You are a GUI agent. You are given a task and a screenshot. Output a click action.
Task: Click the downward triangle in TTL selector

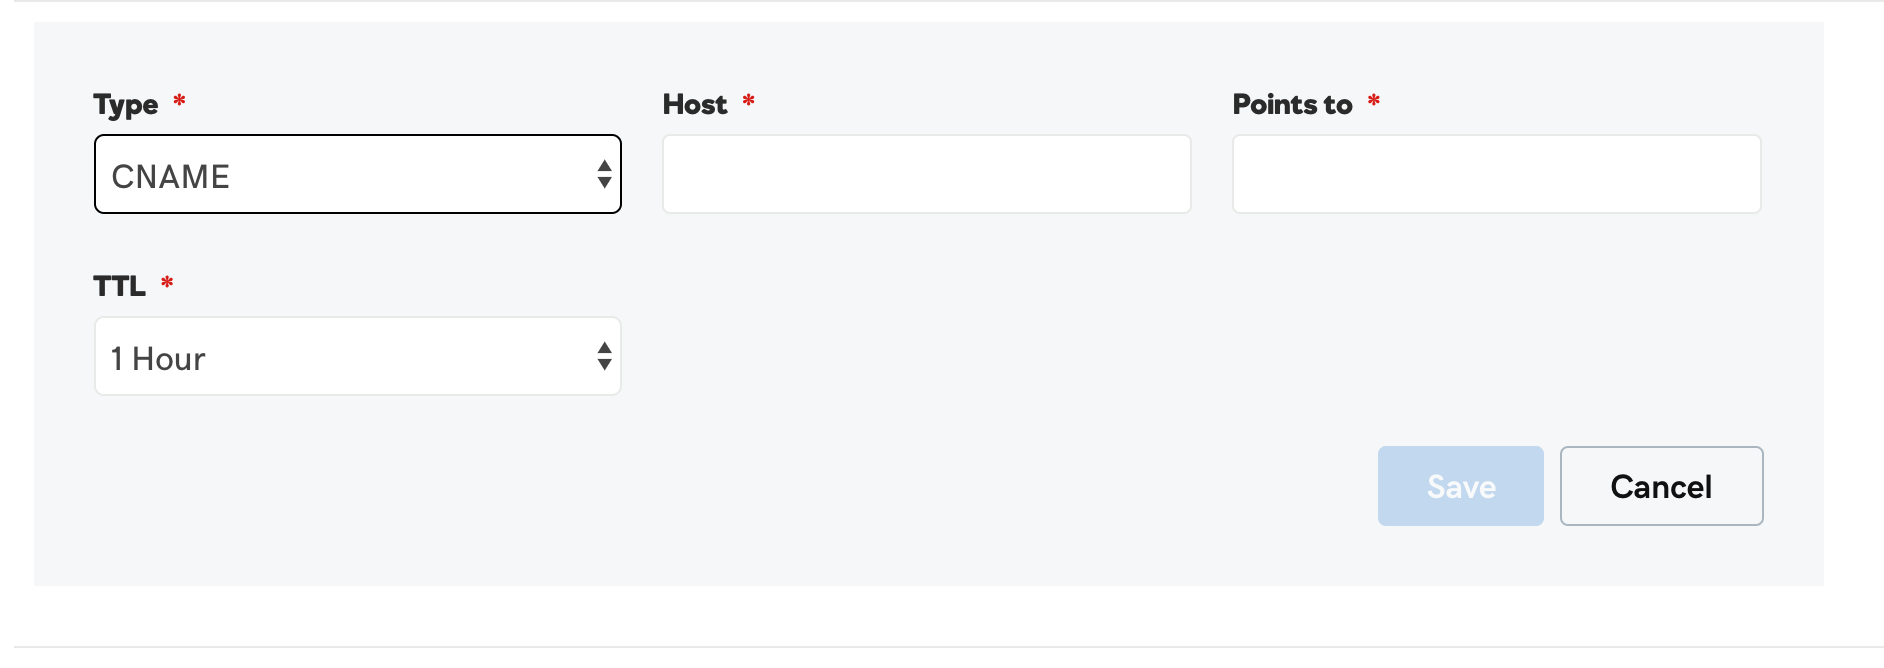(x=604, y=365)
